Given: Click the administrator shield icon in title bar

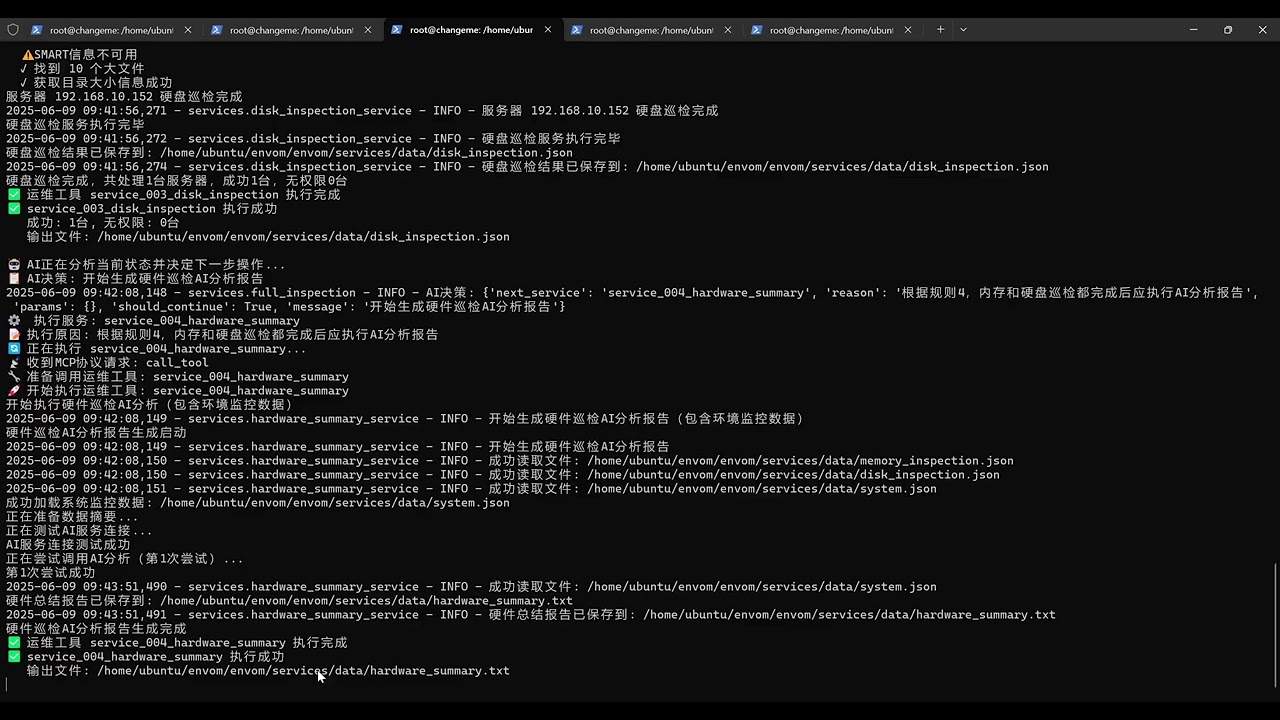Looking at the screenshot, I should pyautogui.click(x=13, y=30).
